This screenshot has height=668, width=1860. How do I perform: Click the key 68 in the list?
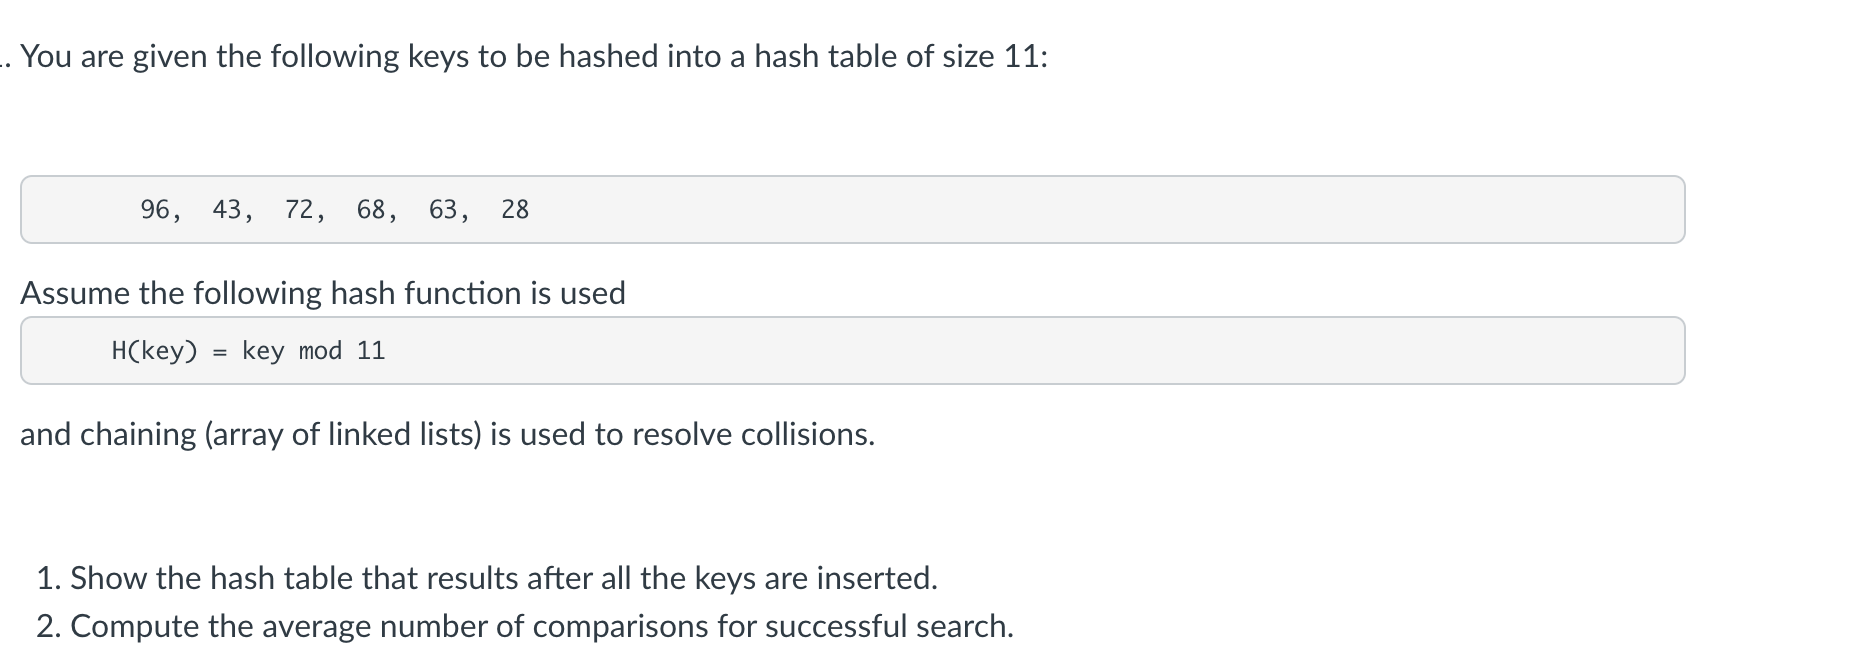pos(370,209)
